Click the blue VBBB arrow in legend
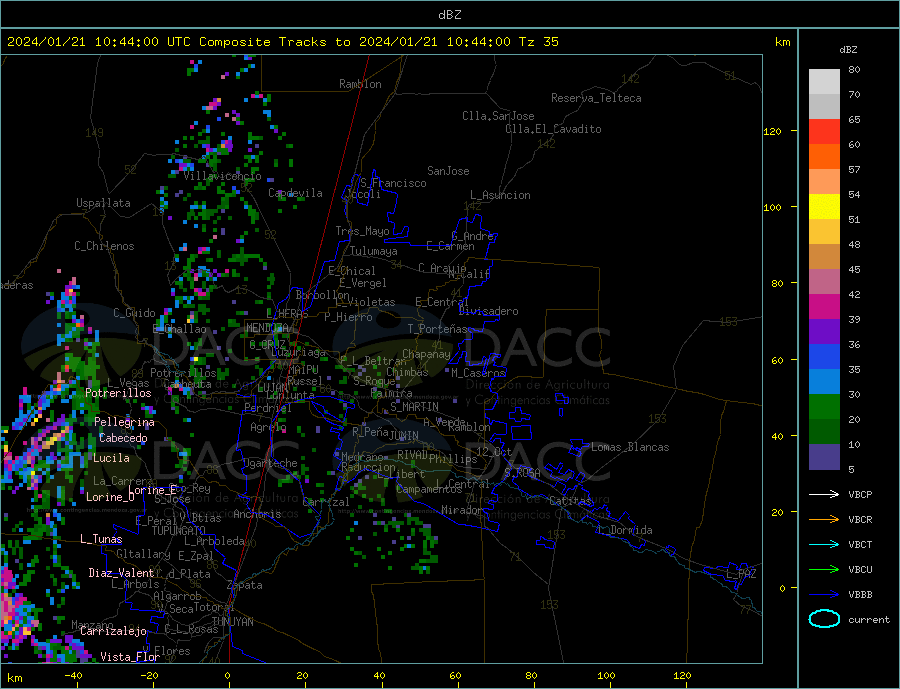900x689 pixels. [x=824, y=595]
